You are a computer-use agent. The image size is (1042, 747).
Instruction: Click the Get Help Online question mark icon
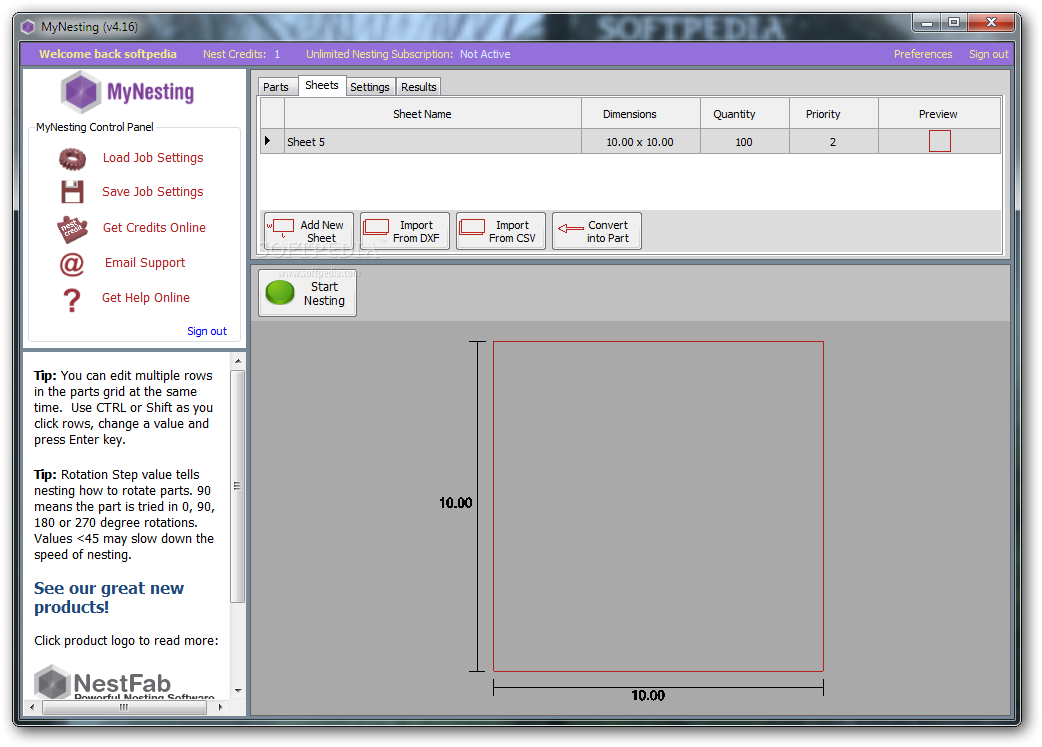click(72, 300)
